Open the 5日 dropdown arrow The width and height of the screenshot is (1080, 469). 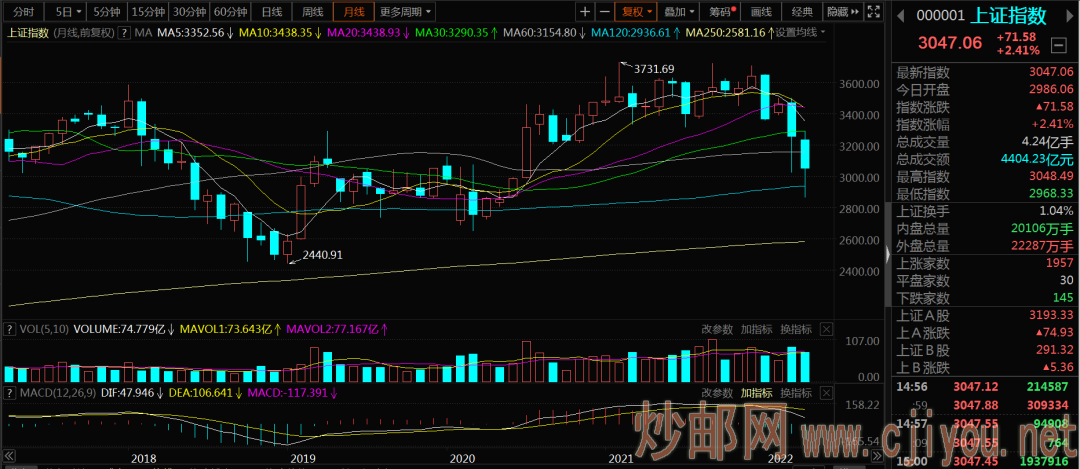(79, 12)
